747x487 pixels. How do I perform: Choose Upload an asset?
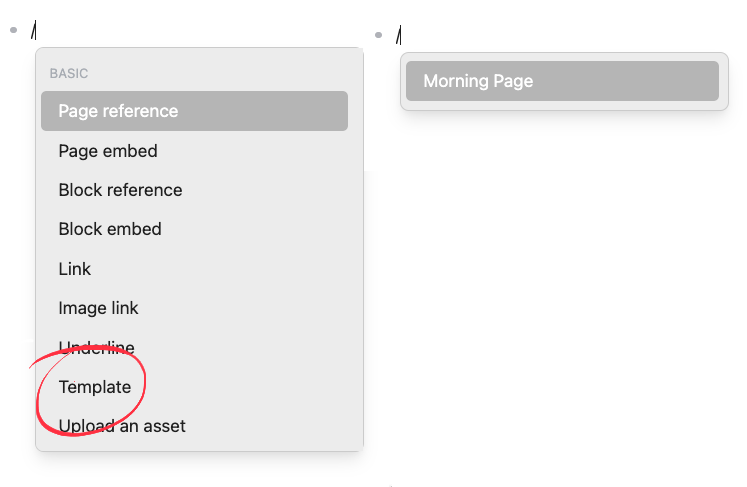(x=122, y=426)
